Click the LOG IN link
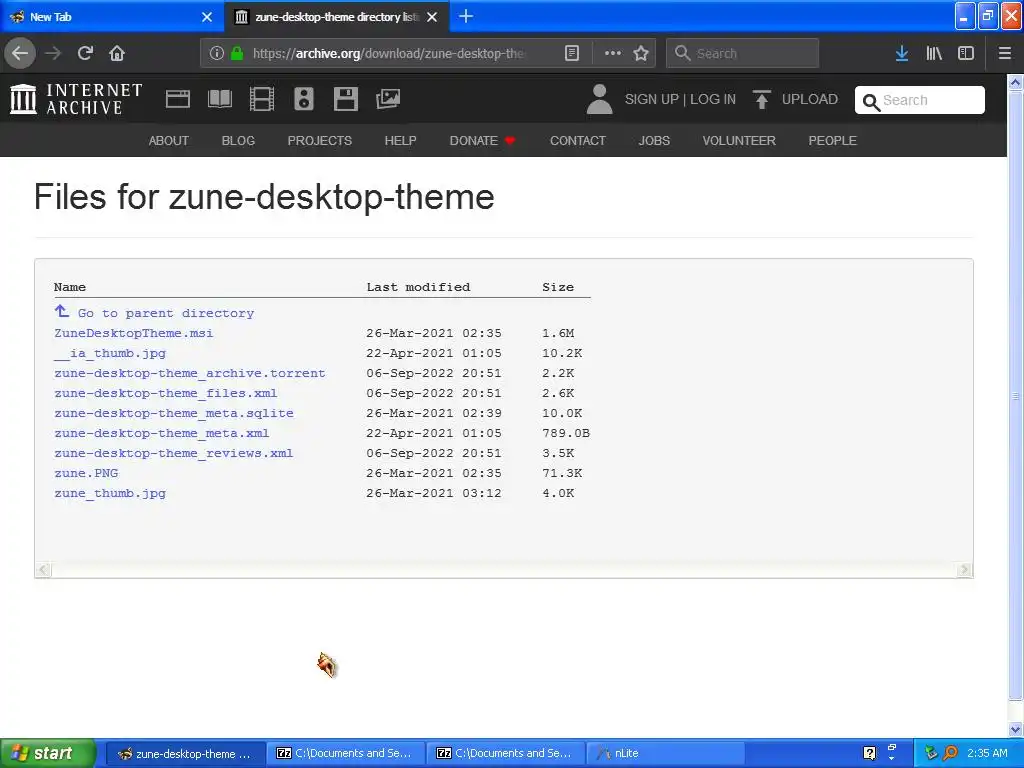 [x=712, y=99]
